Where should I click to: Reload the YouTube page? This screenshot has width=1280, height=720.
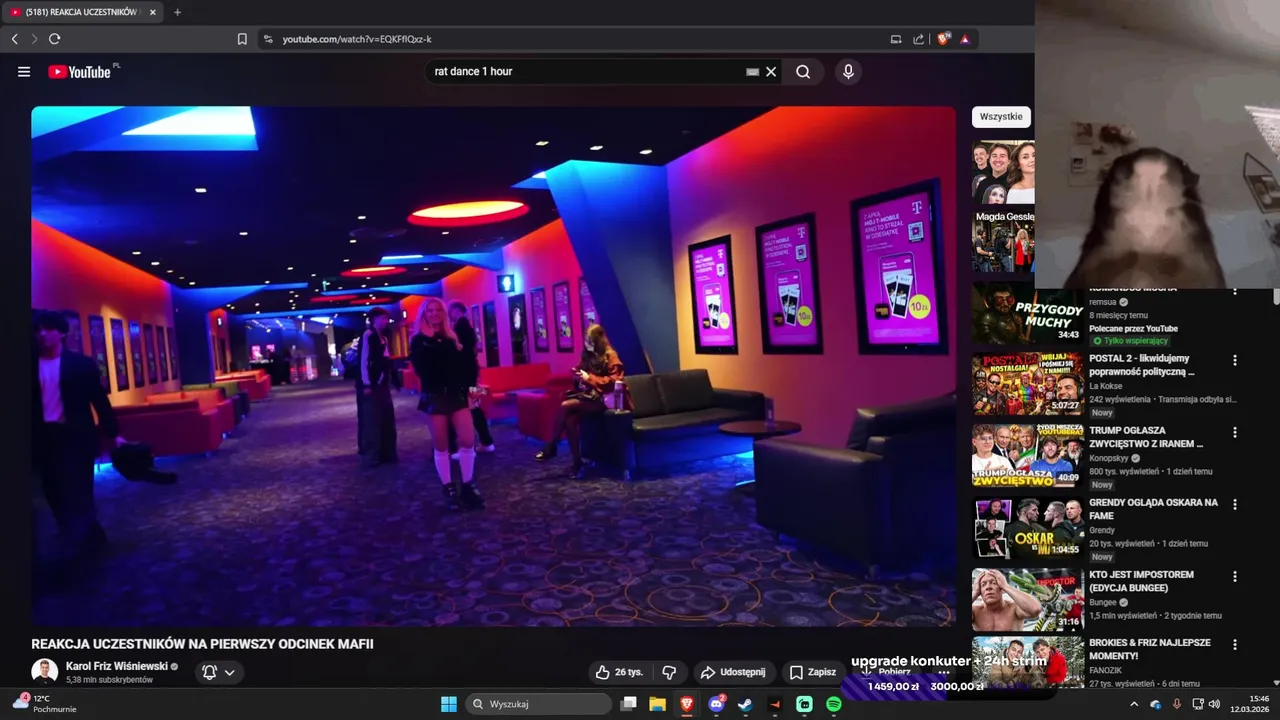[x=54, y=39]
